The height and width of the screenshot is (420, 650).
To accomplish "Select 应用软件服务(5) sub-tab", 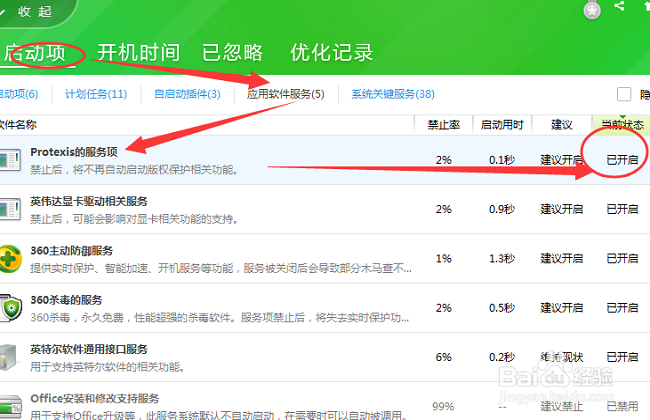I will click(286, 94).
